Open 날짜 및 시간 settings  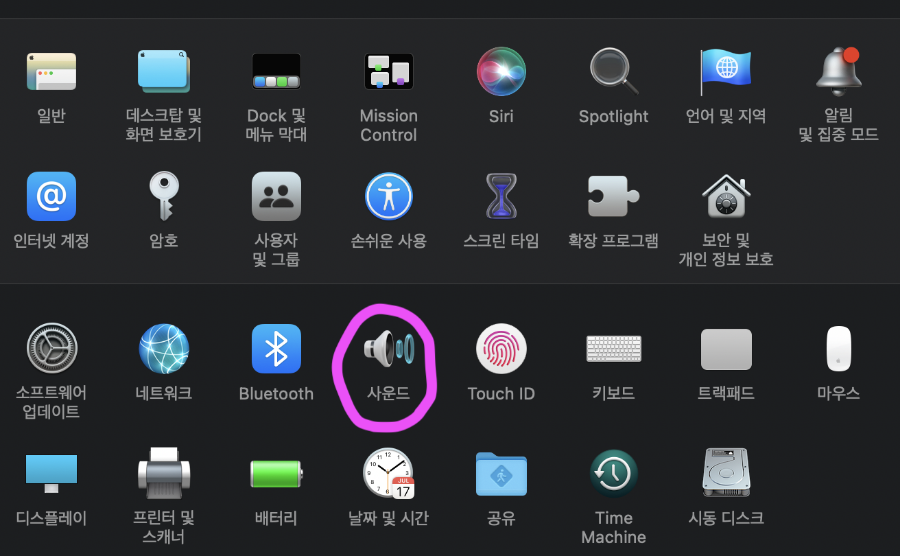coord(389,473)
